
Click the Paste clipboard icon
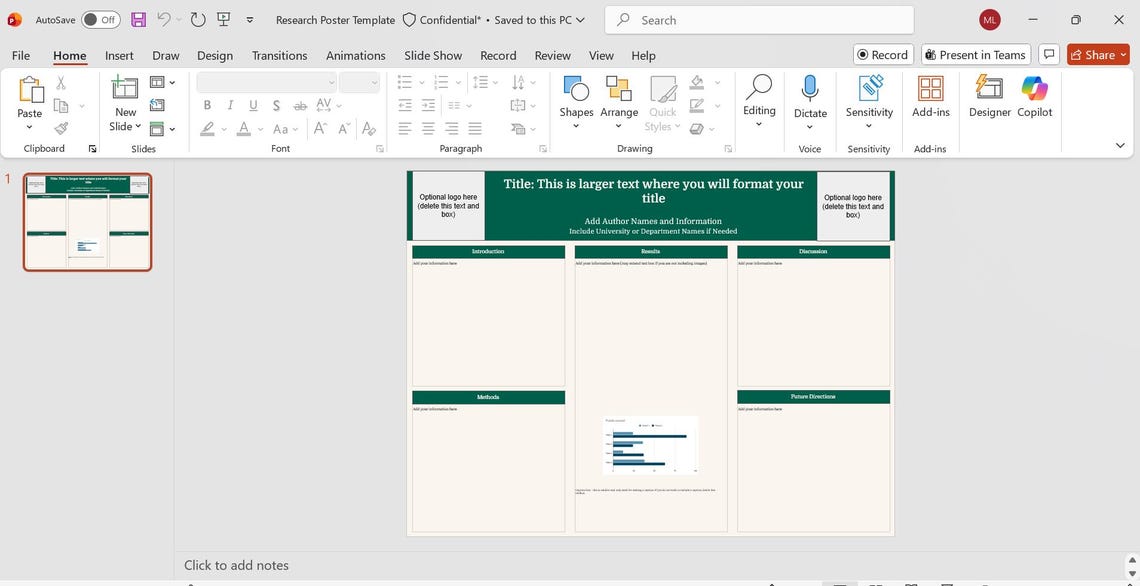(31, 91)
